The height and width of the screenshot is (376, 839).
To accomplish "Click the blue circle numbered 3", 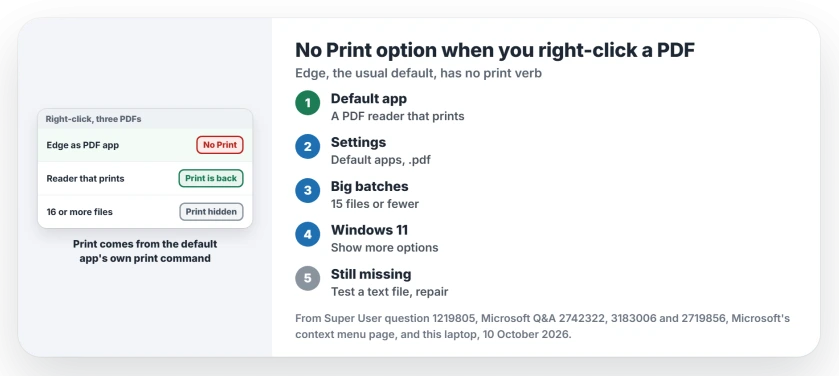I will click(x=308, y=190).
